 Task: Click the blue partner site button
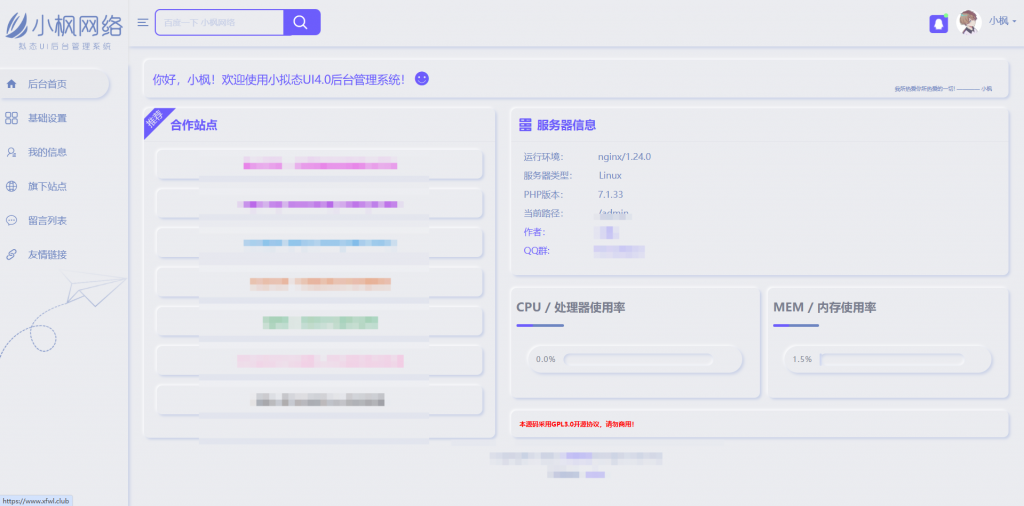point(319,242)
